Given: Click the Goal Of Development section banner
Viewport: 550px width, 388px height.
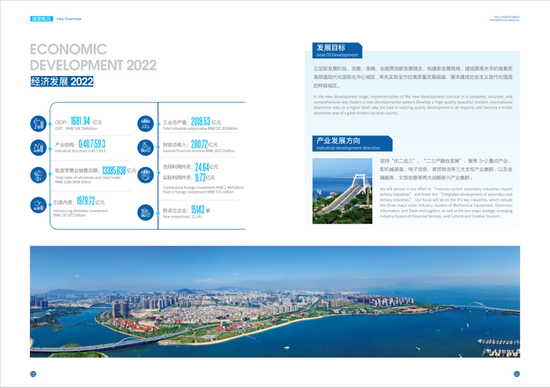Looking at the screenshot, I should coord(337,50).
